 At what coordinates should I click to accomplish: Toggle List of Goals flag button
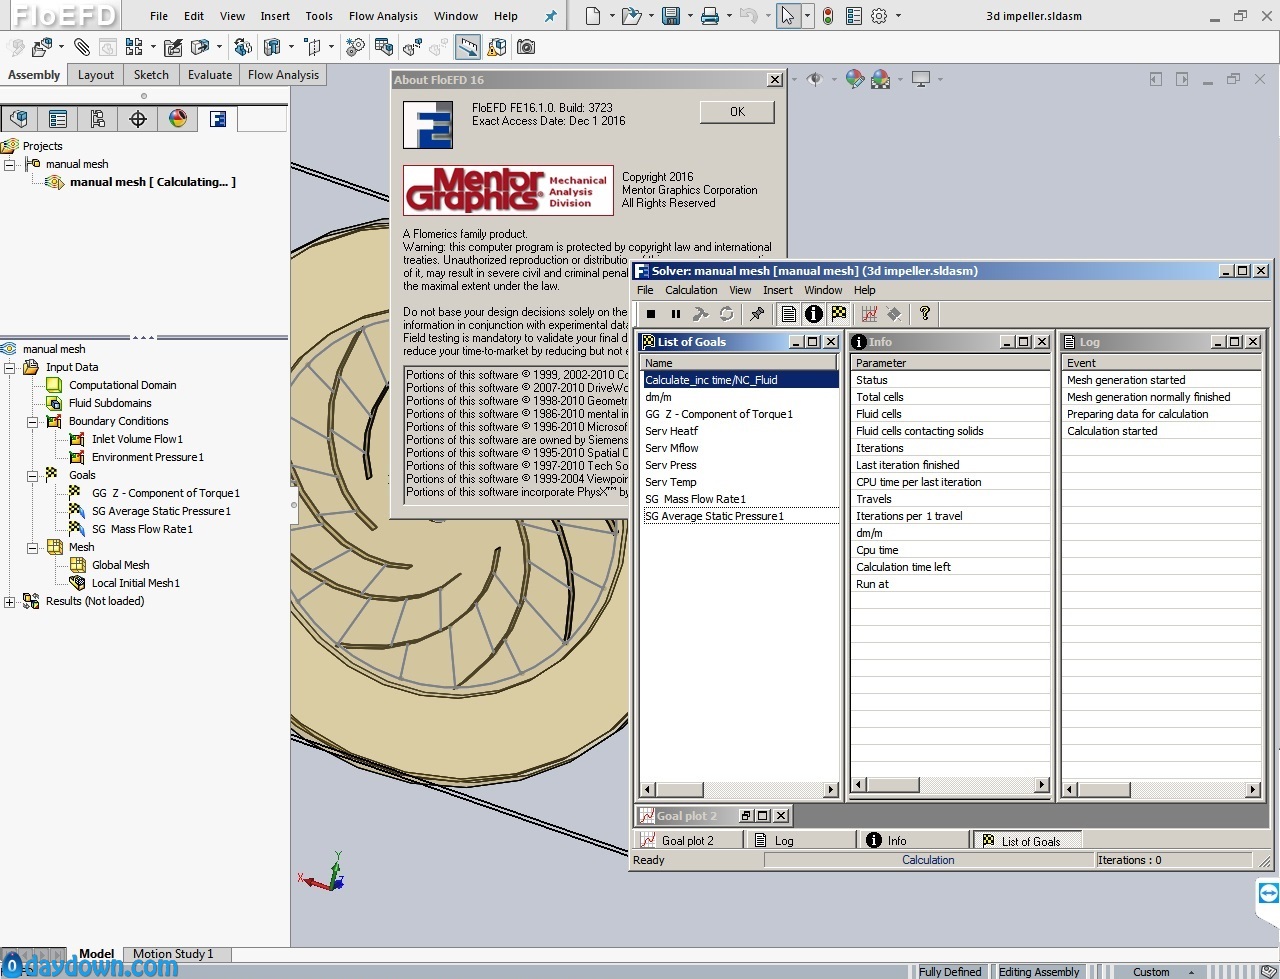[x=839, y=314]
